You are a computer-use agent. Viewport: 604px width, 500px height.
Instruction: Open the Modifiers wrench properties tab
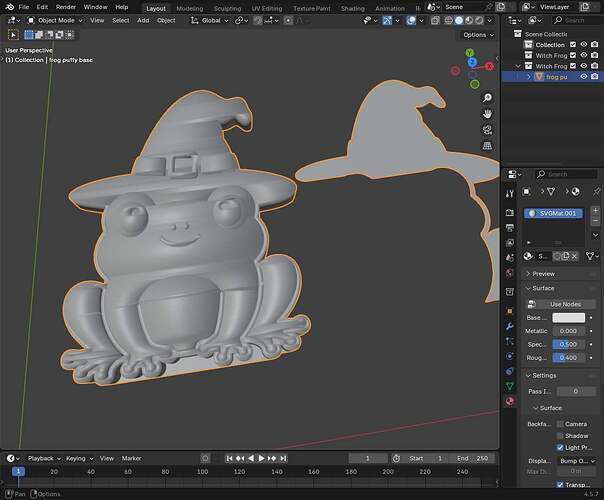click(x=510, y=326)
